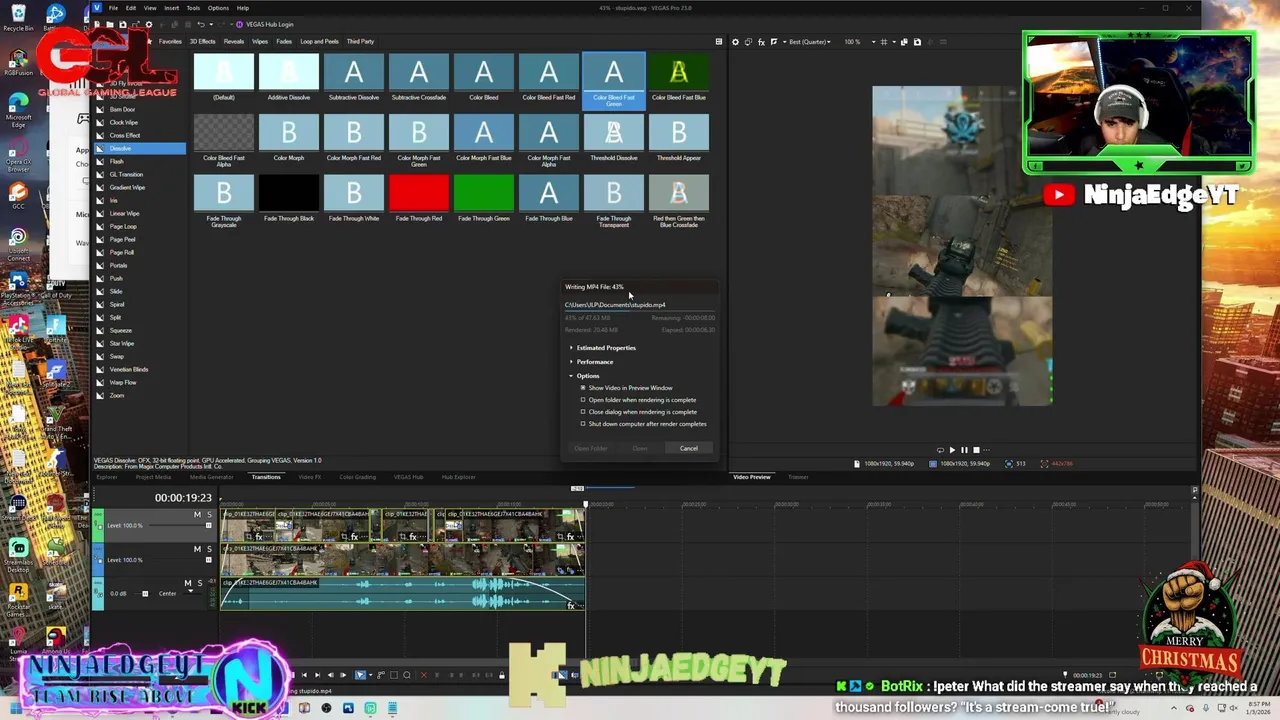This screenshot has width=1280, height=720.
Task: Switch to the Third Party tab
Action: tap(360, 42)
